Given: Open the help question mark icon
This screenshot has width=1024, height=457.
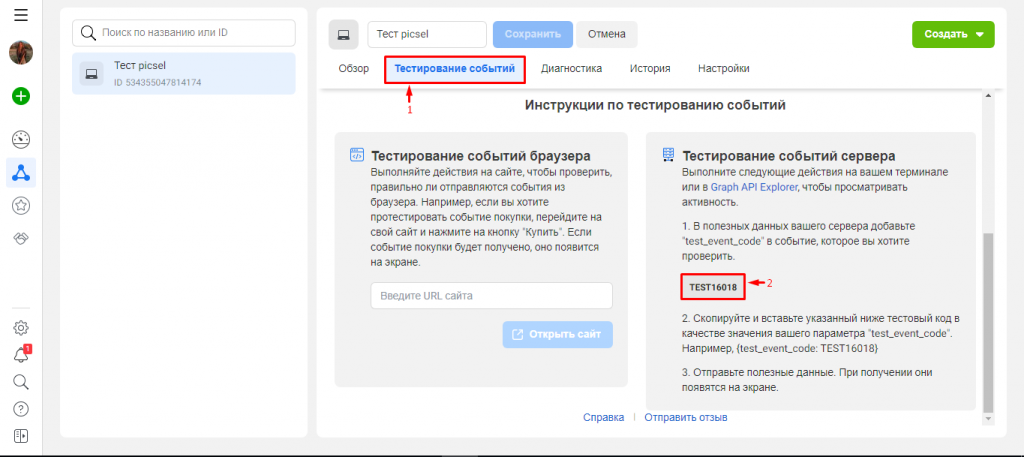Looking at the screenshot, I should (22, 409).
